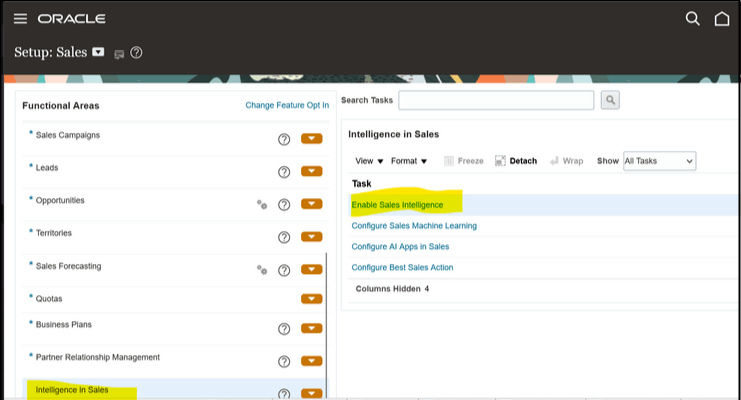Select Sales Campaigns functional area
The image size is (741, 400).
(68, 135)
